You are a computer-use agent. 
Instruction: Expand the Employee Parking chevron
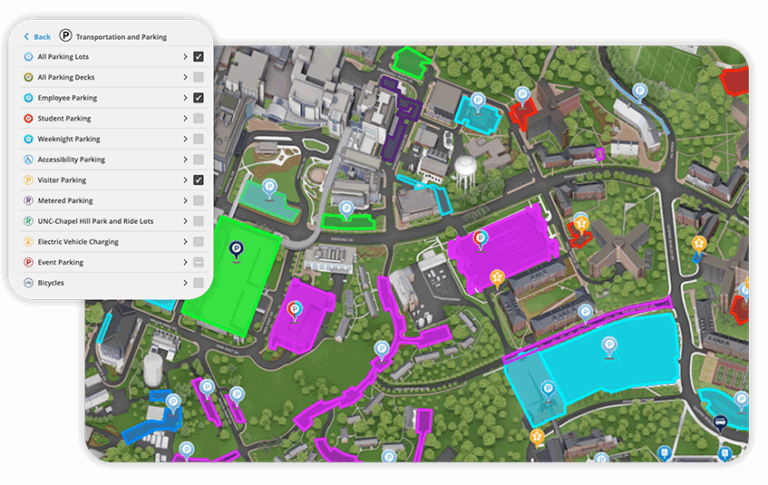click(185, 97)
